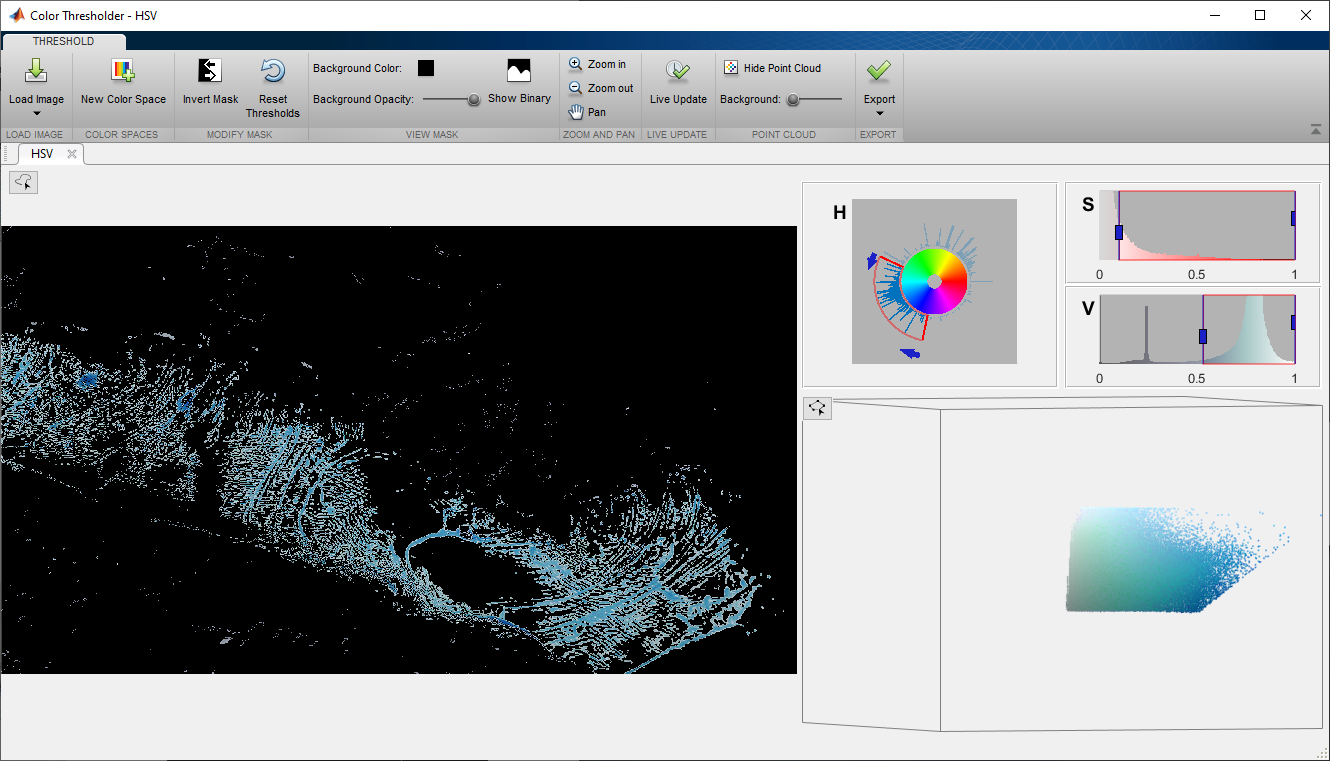The image size is (1330, 761).
Task: Zoom out of the masked image
Action: pos(600,87)
